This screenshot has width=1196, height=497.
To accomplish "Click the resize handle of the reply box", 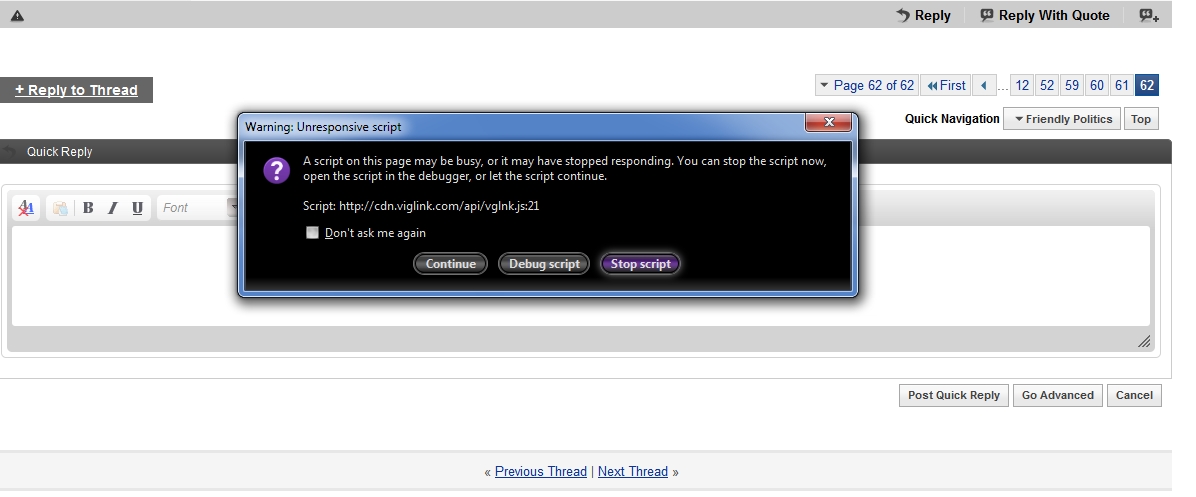I will pos(1143,341).
